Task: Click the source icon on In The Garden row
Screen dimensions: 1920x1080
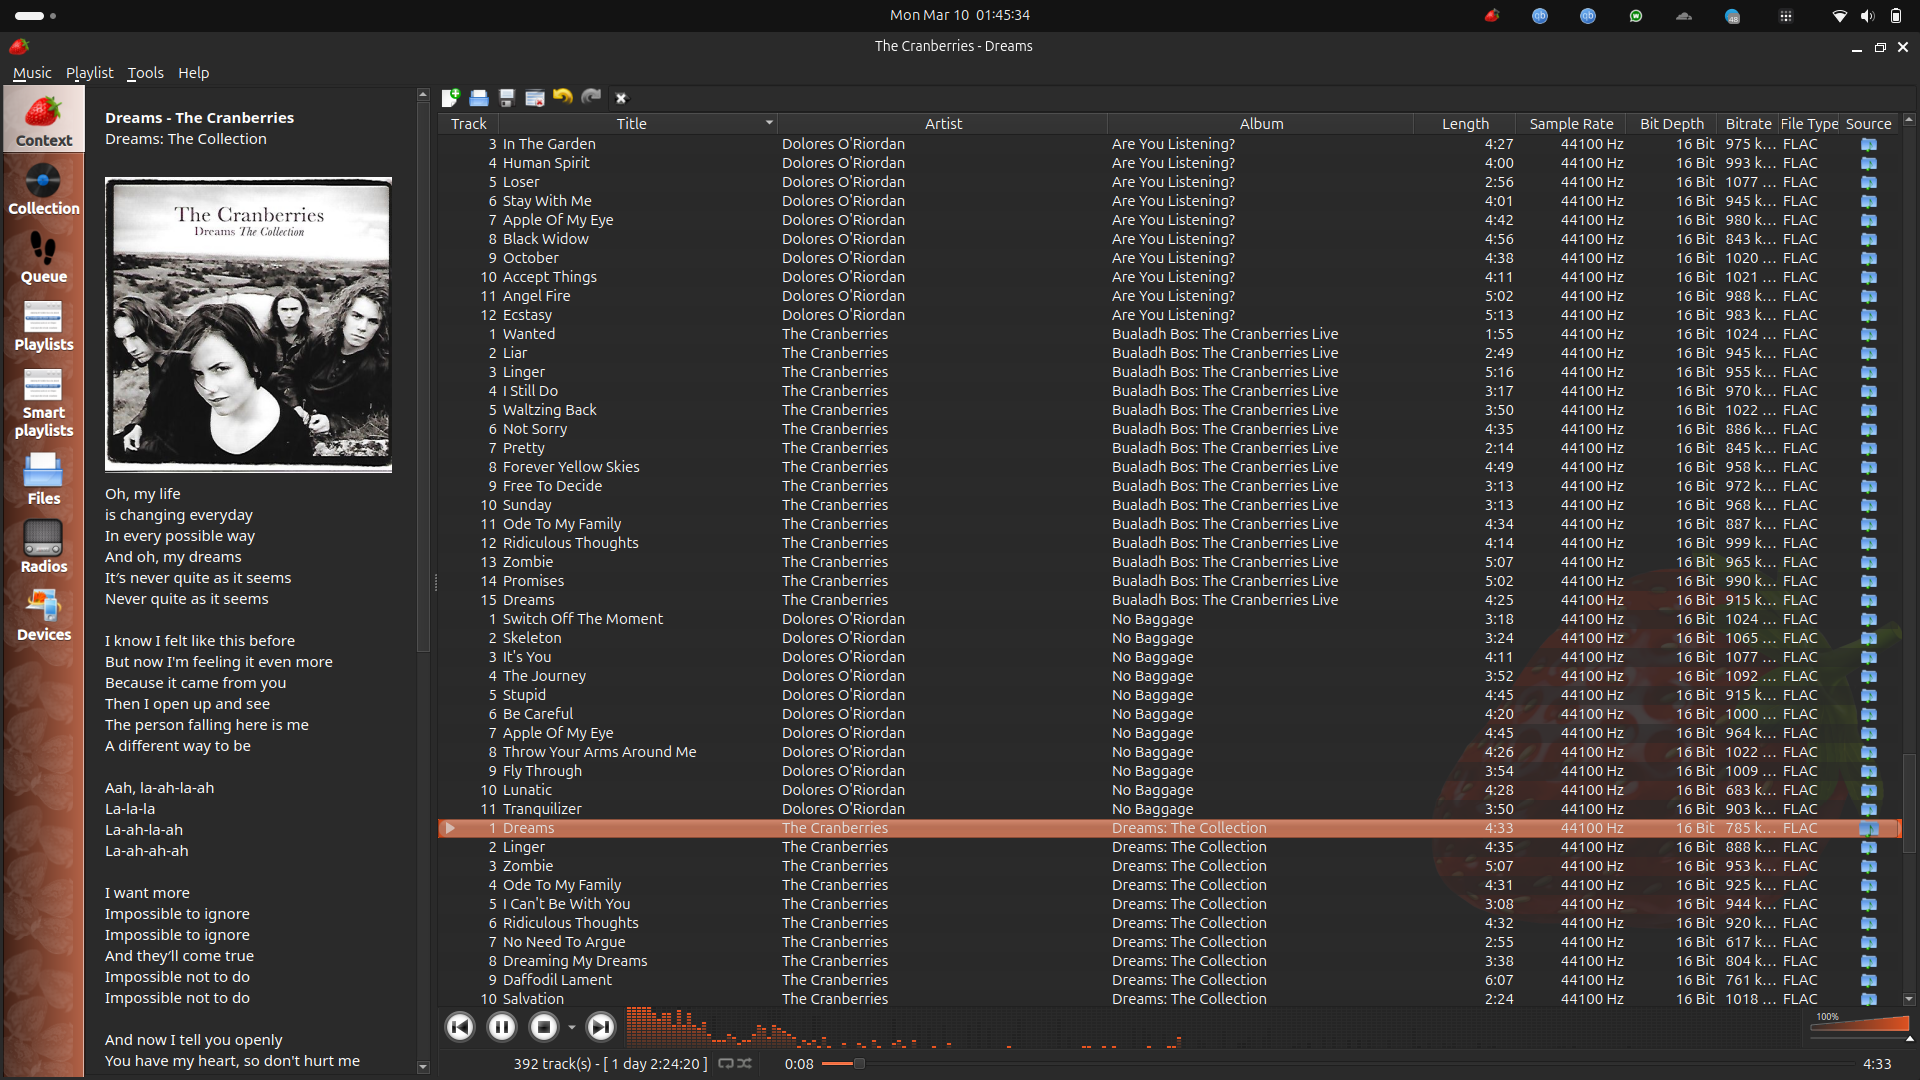Action: click(1868, 144)
